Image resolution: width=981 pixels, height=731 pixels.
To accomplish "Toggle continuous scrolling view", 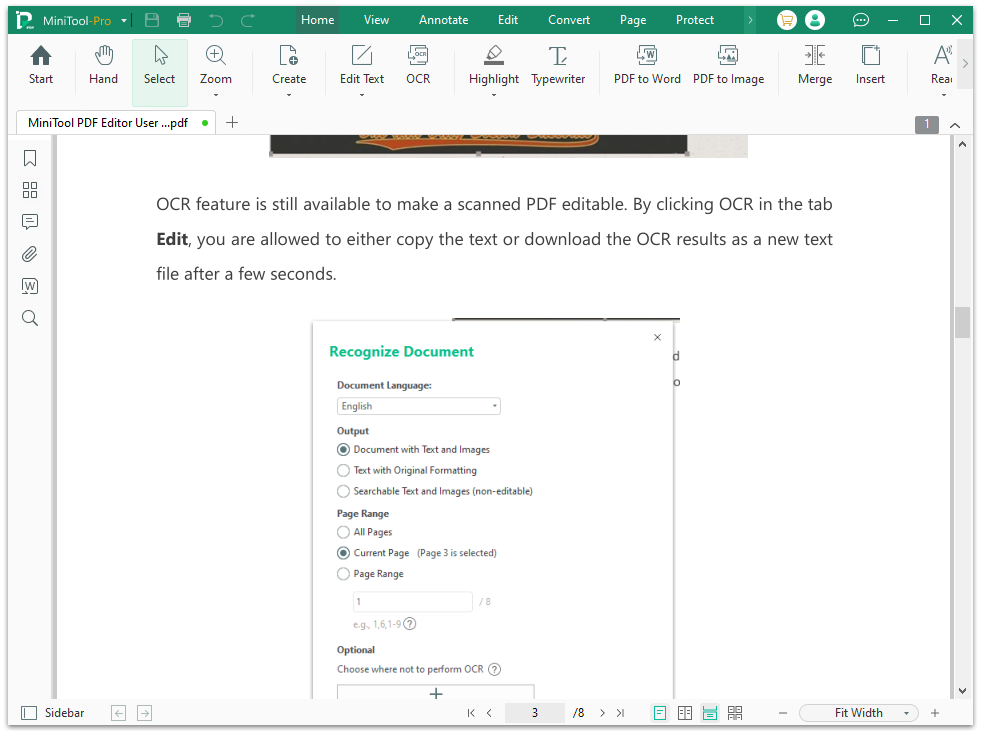I will click(709, 713).
